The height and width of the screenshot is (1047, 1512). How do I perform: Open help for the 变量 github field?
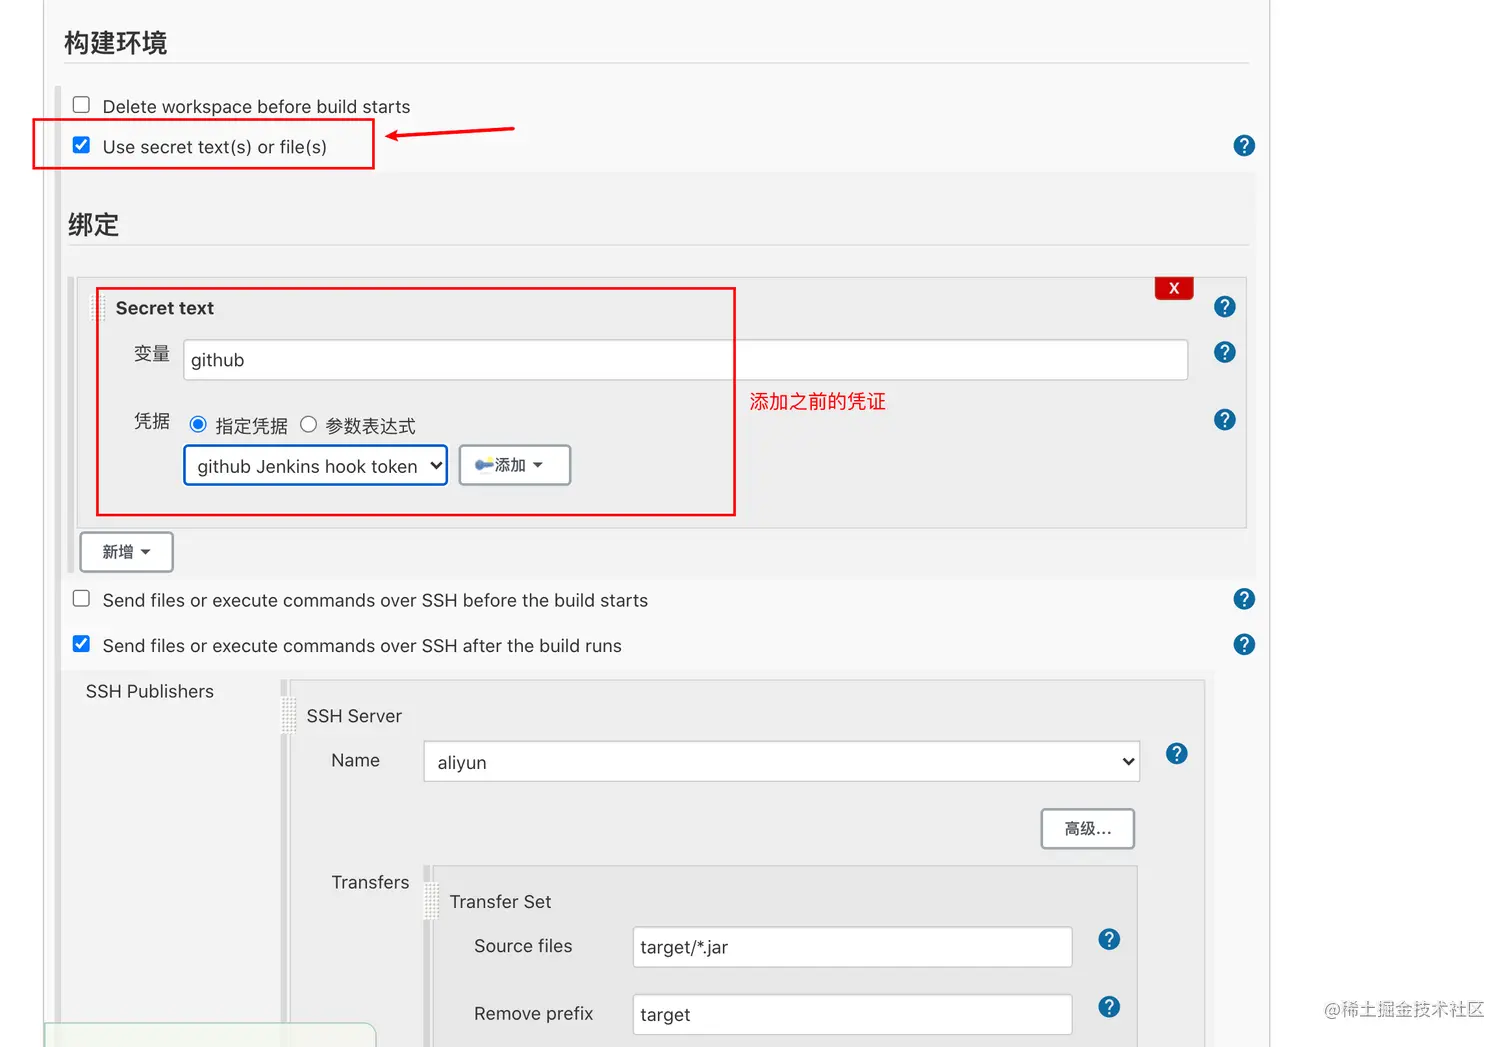(1225, 352)
